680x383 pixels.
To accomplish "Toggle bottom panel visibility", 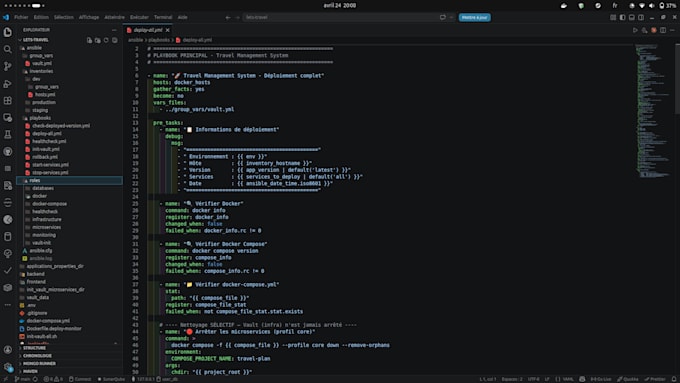I will click(632, 17).
